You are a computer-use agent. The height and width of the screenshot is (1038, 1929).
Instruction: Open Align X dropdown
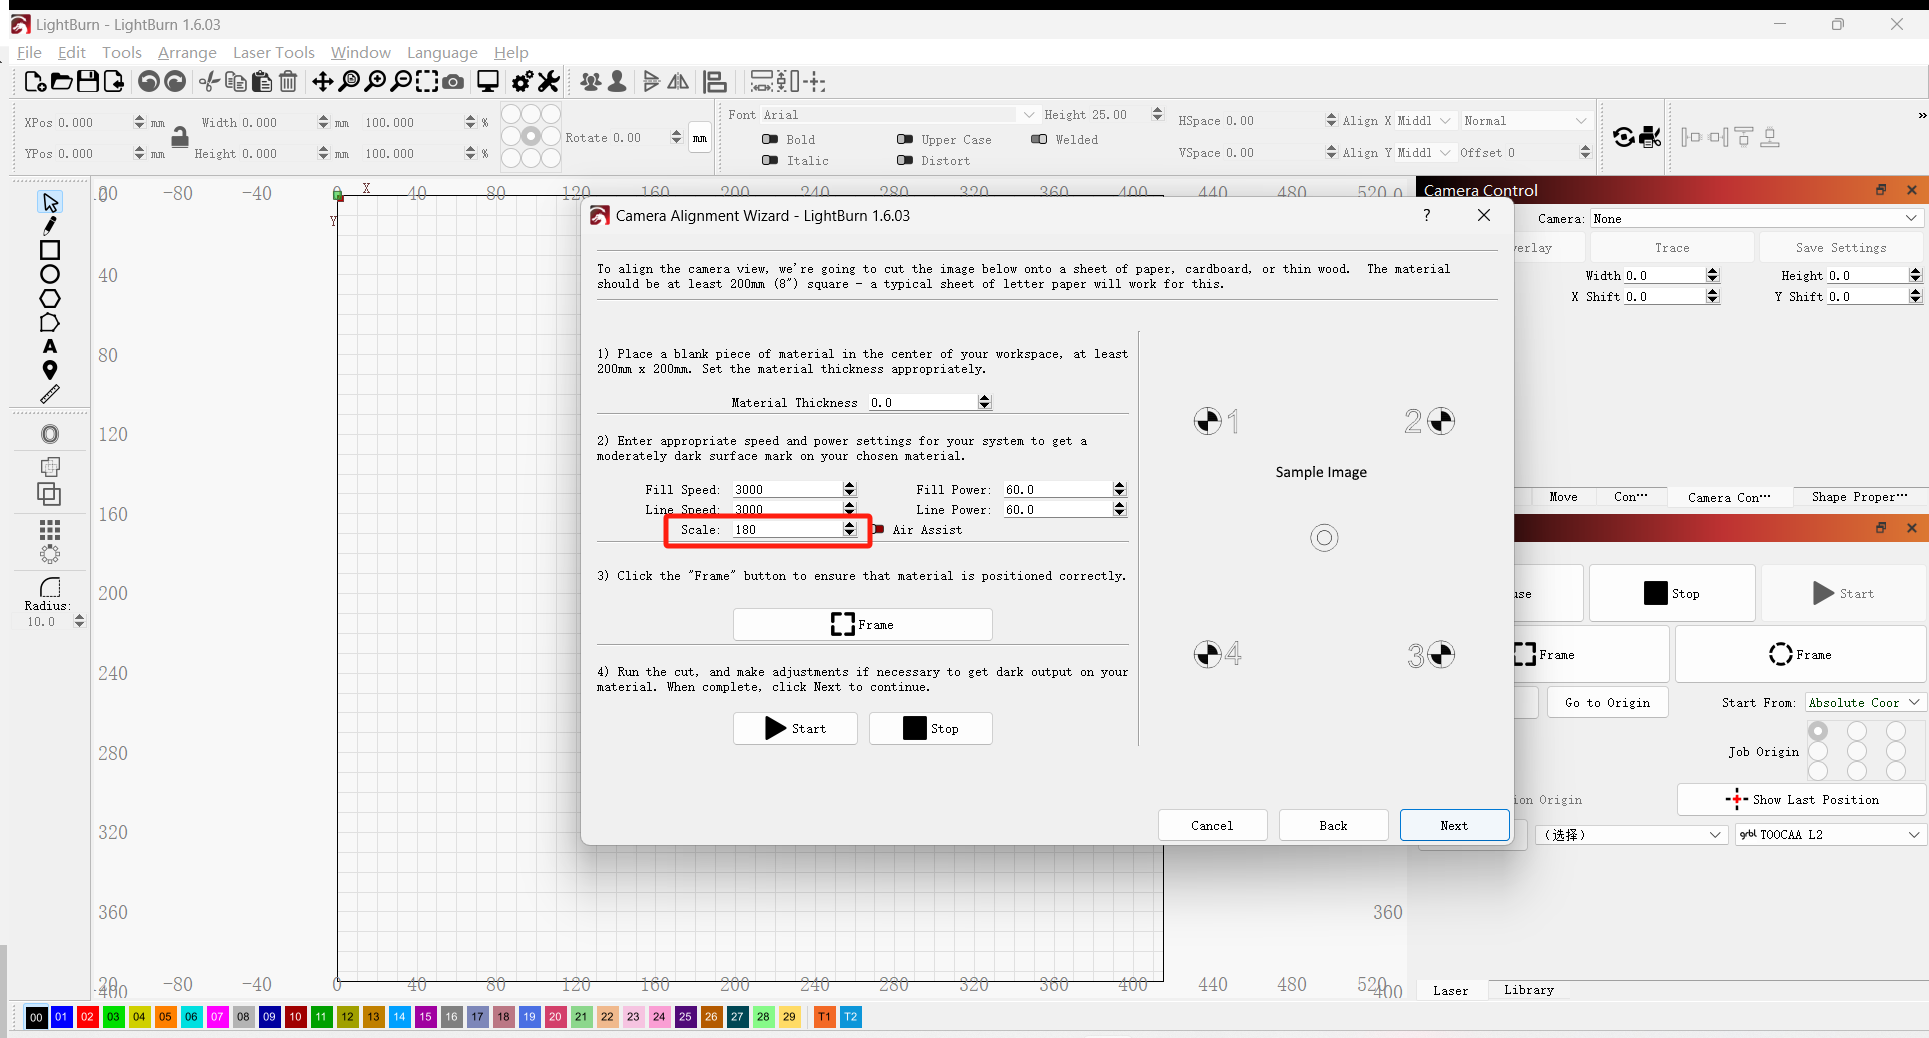click(x=1425, y=121)
